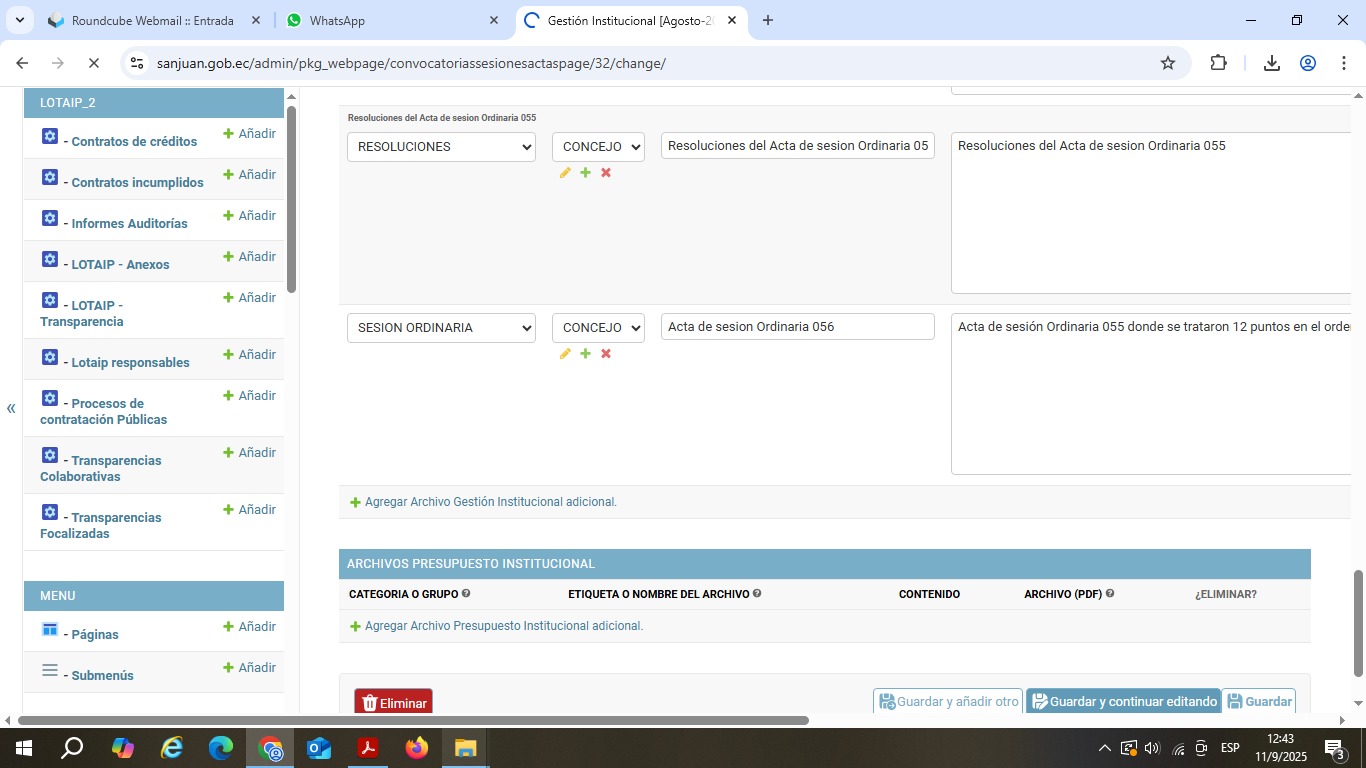Click Agregar Archivo Presupuesto Institucional adicional link
The height and width of the screenshot is (768, 1366).
point(503,626)
